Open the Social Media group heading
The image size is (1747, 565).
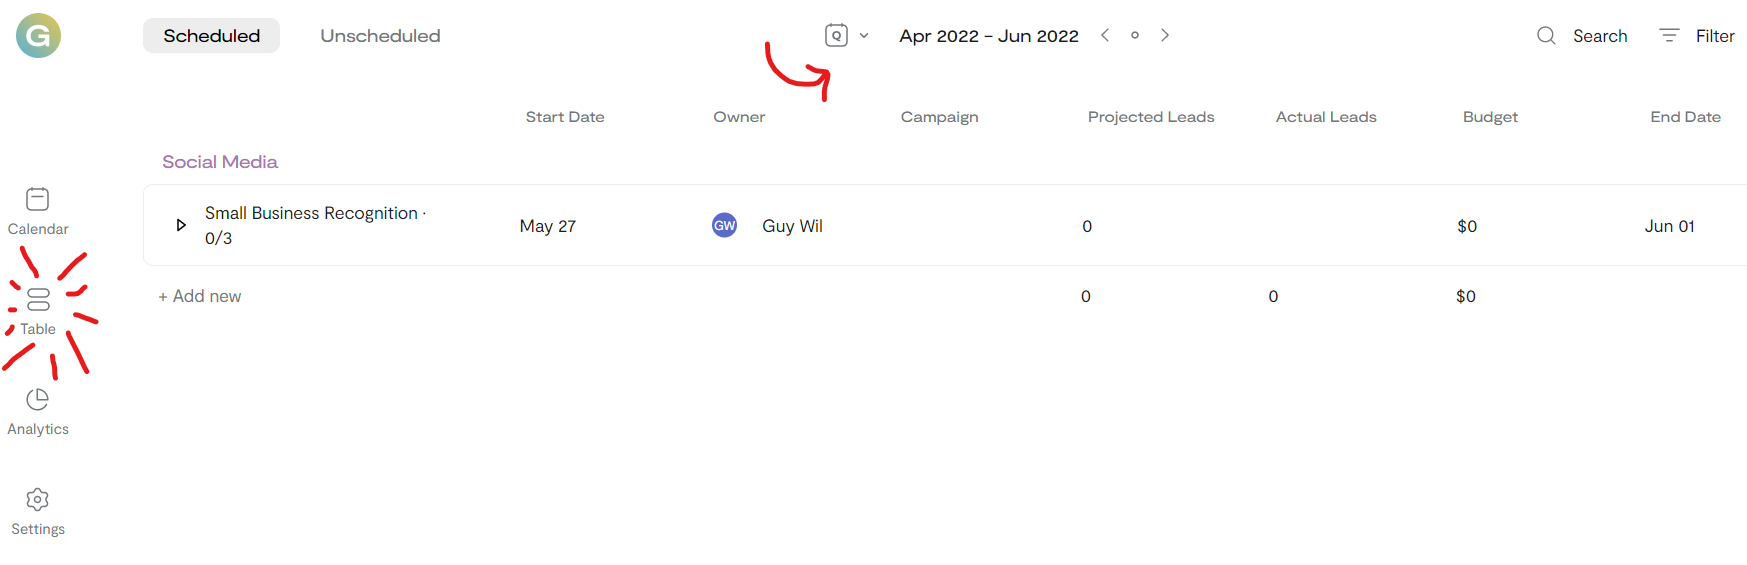pos(220,162)
